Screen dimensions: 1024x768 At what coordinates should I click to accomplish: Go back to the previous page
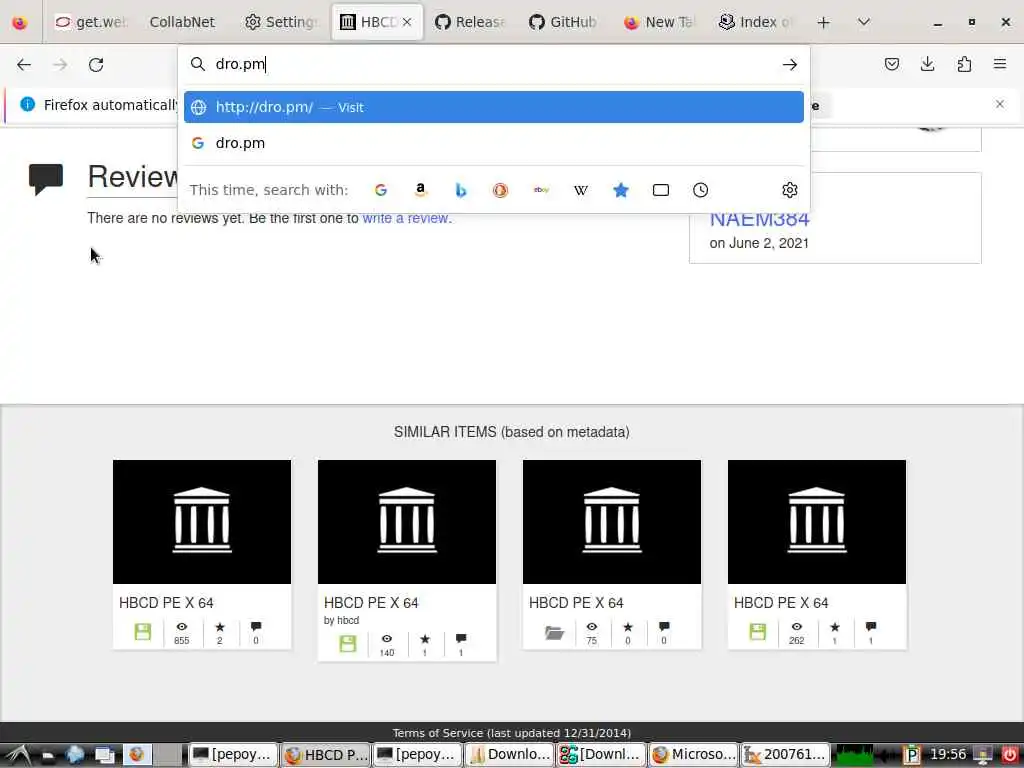(x=24, y=64)
